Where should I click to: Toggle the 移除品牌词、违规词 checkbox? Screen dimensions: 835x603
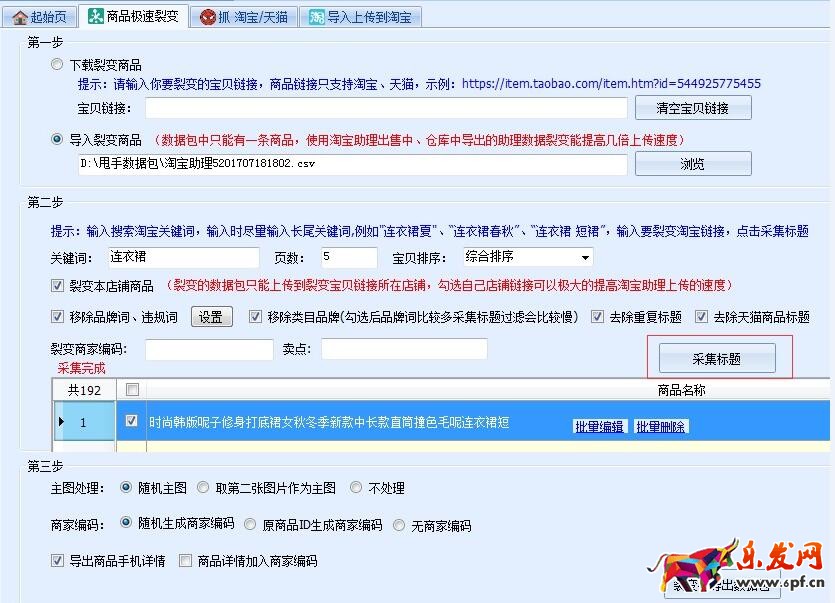tap(58, 317)
